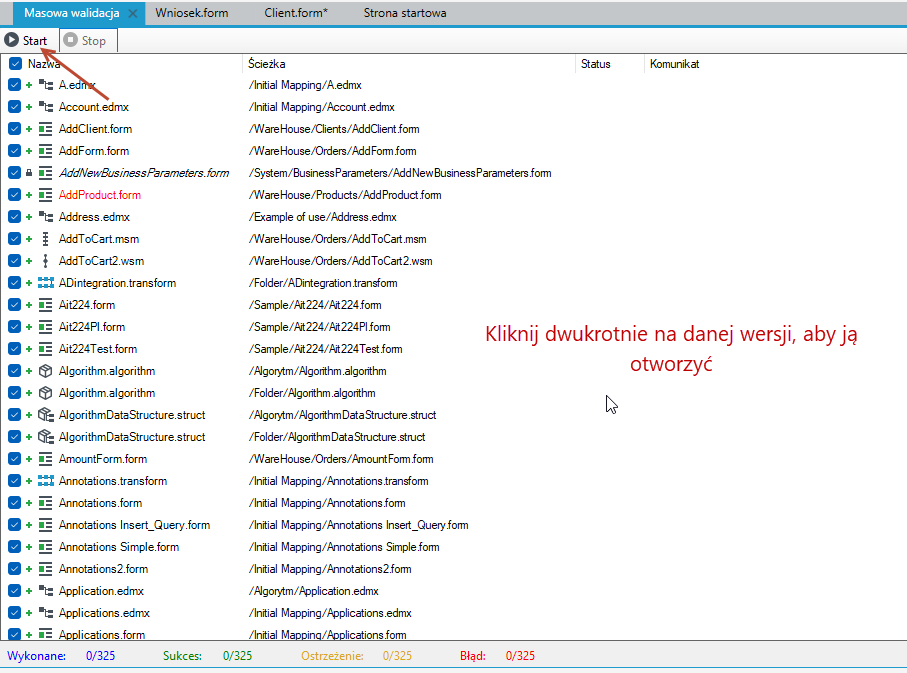Click the model icon beside A.edmx

click(x=46, y=85)
